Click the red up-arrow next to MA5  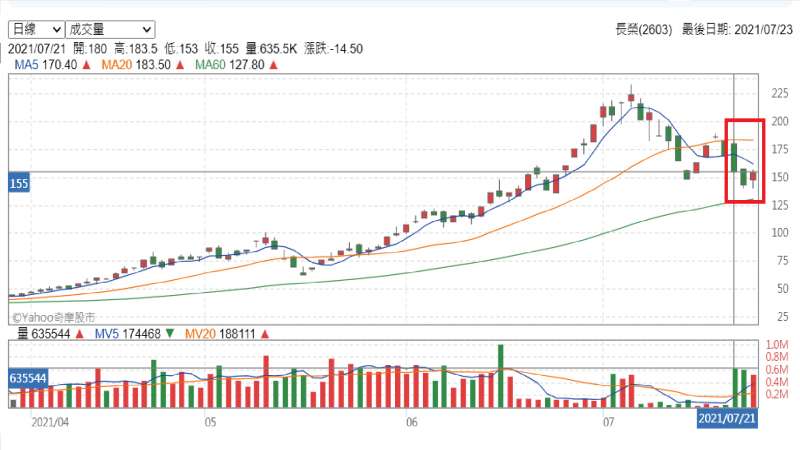(x=86, y=65)
